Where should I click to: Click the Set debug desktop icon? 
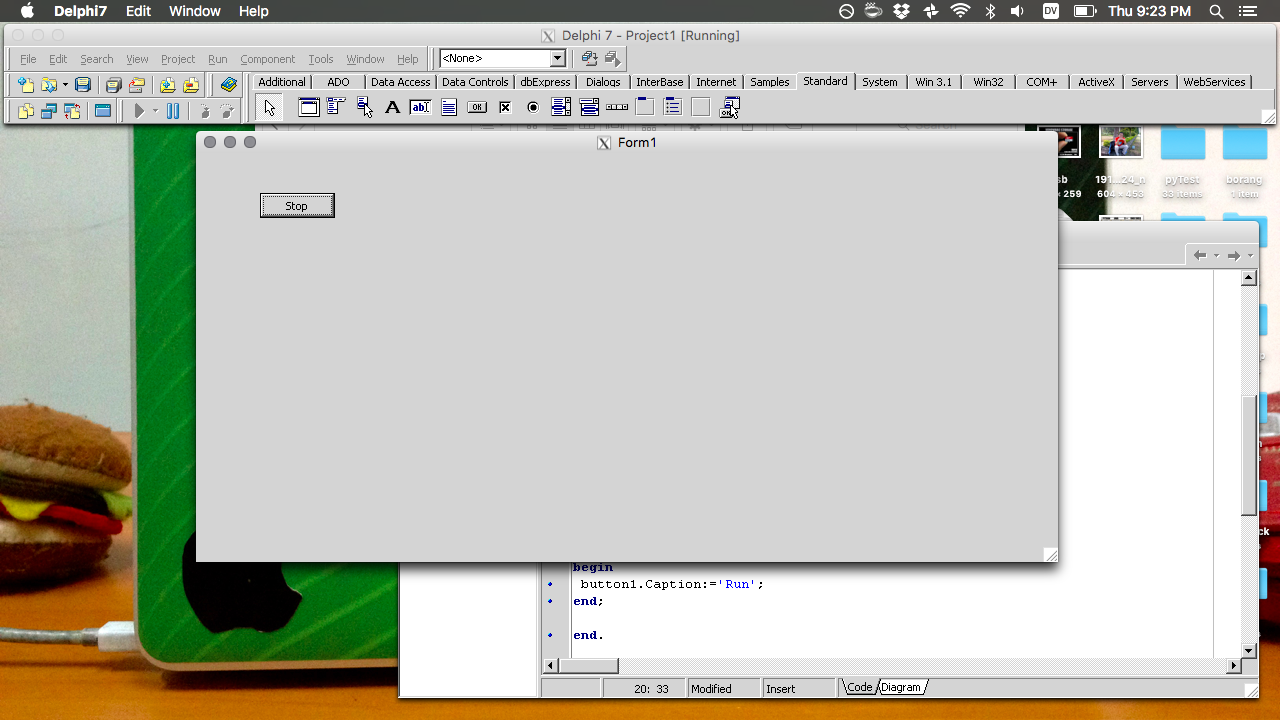[x=612, y=59]
